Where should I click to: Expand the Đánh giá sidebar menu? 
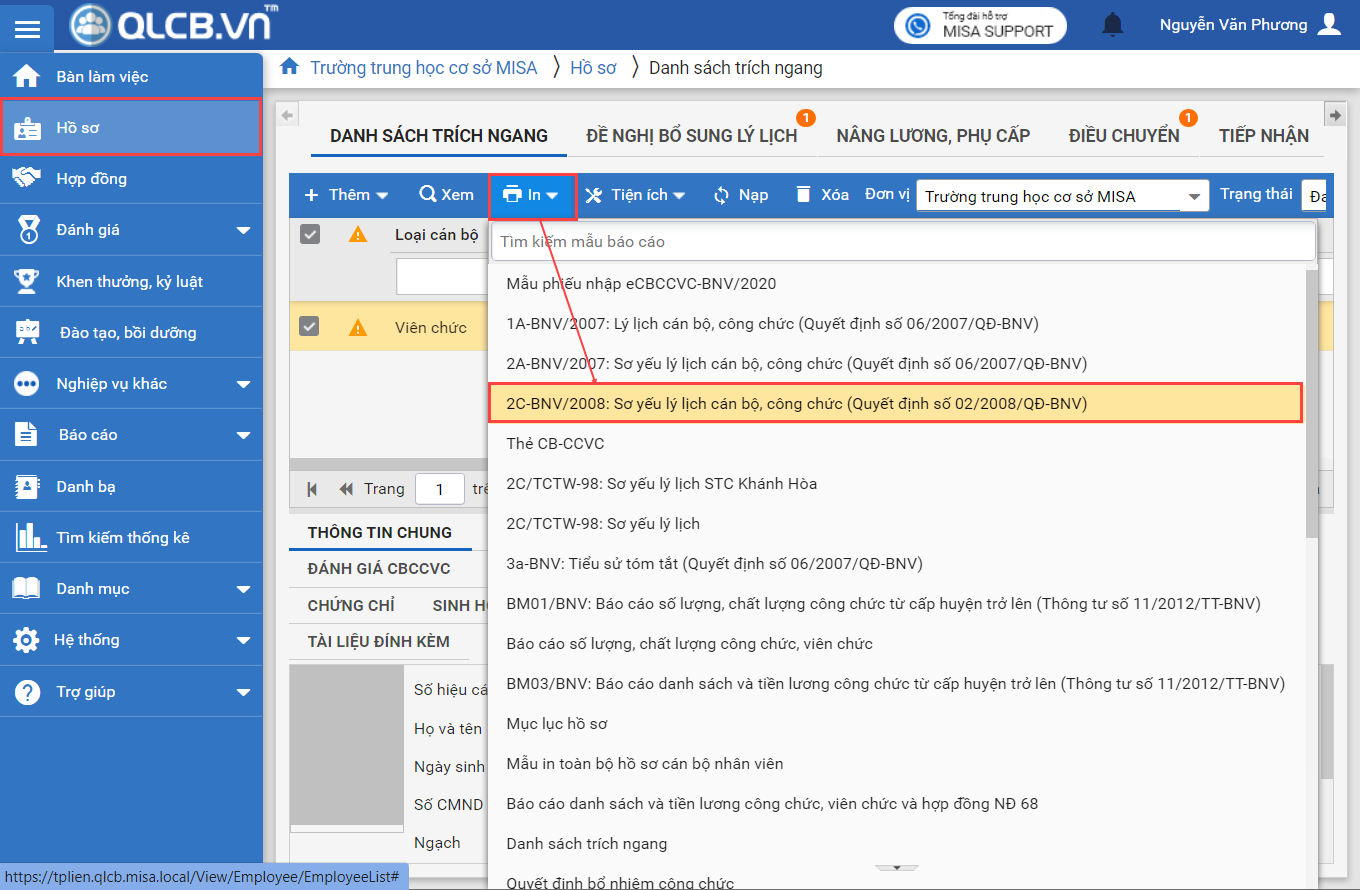[242, 231]
